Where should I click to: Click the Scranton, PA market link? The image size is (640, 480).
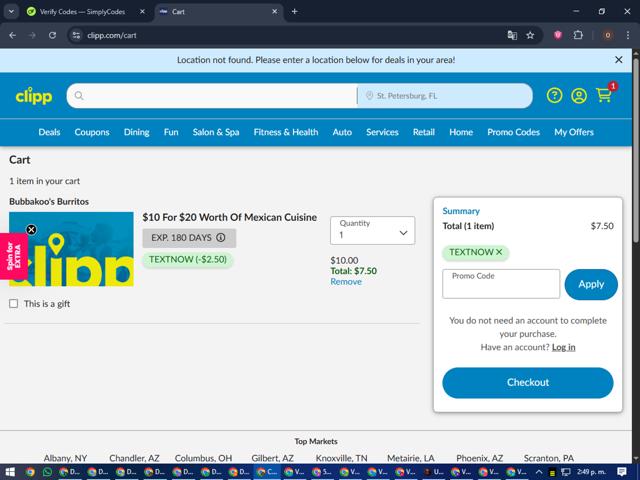coord(549,458)
